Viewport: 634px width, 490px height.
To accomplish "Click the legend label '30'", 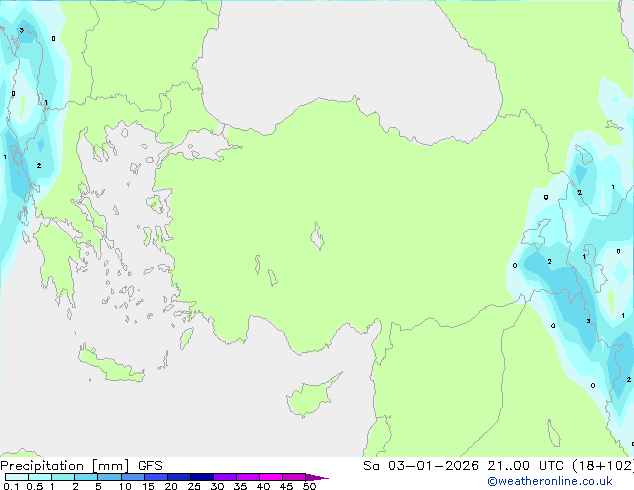I will (x=217, y=486).
